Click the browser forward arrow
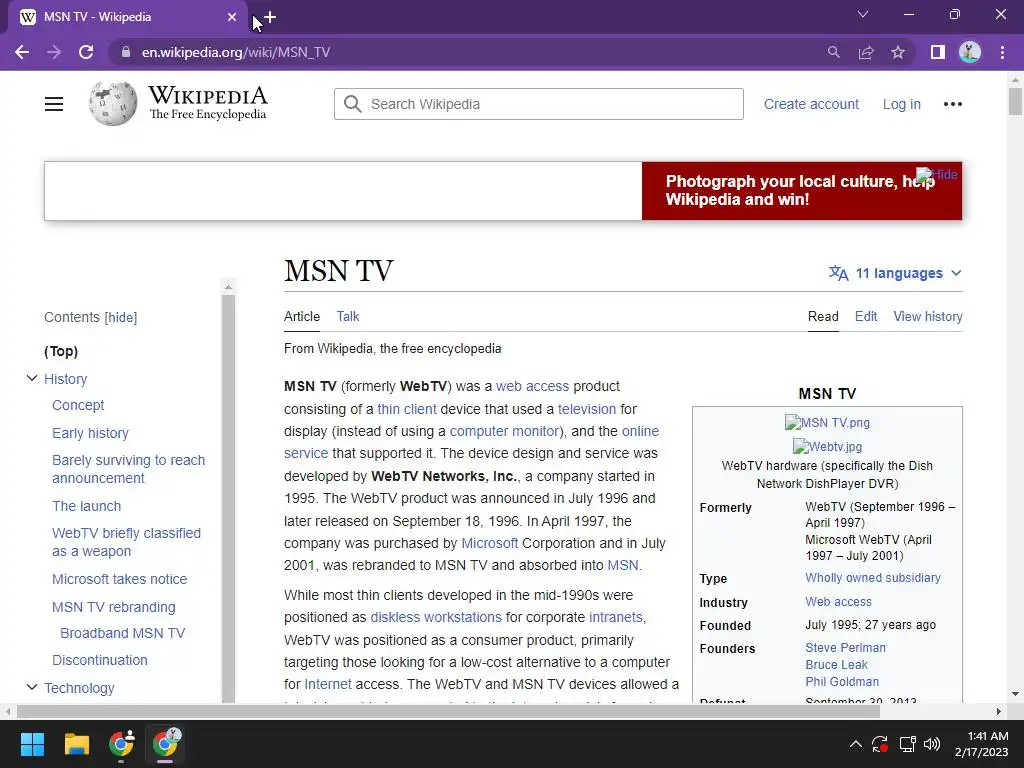The width and height of the screenshot is (1024, 768). (x=54, y=52)
